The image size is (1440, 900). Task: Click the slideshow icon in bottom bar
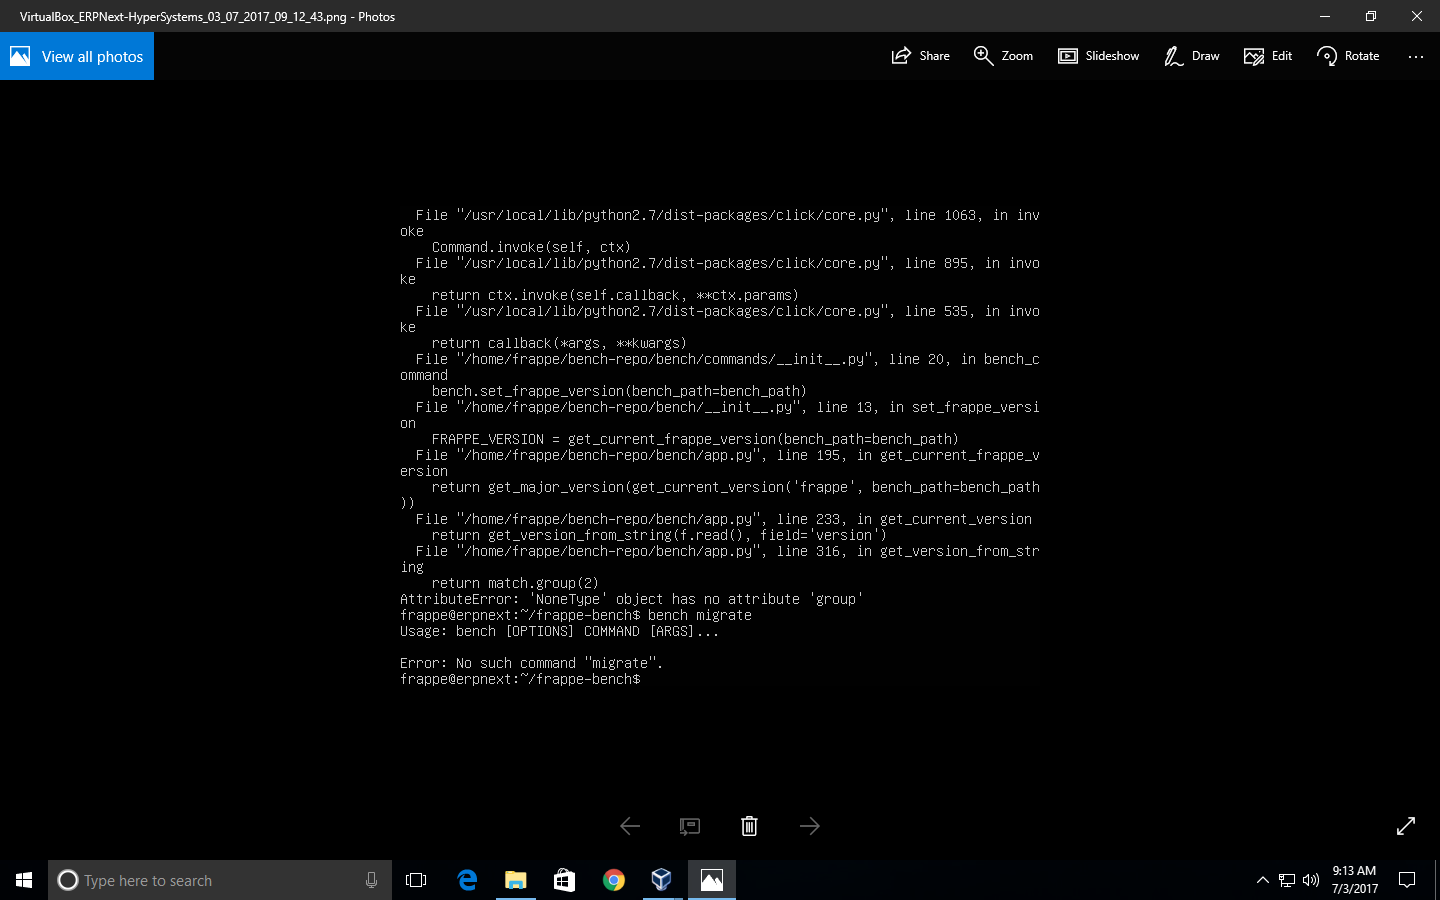pos(690,826)
